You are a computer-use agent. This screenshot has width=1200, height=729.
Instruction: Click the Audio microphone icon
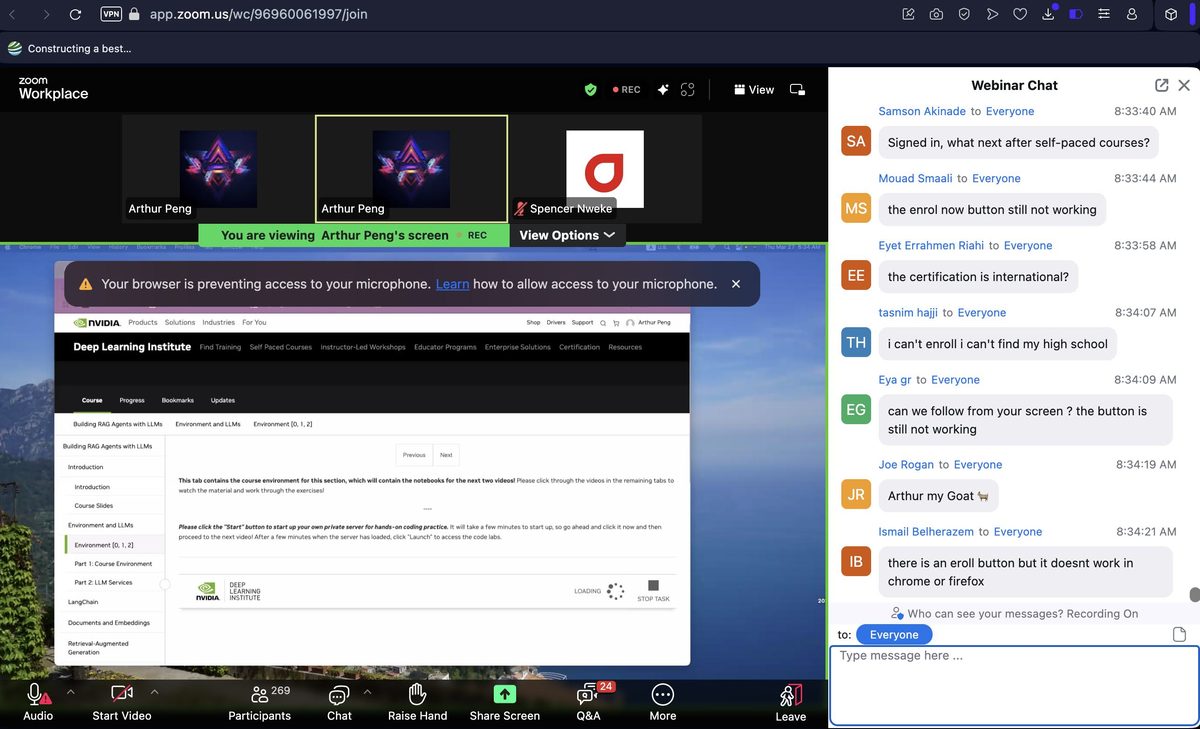(38, 694)
